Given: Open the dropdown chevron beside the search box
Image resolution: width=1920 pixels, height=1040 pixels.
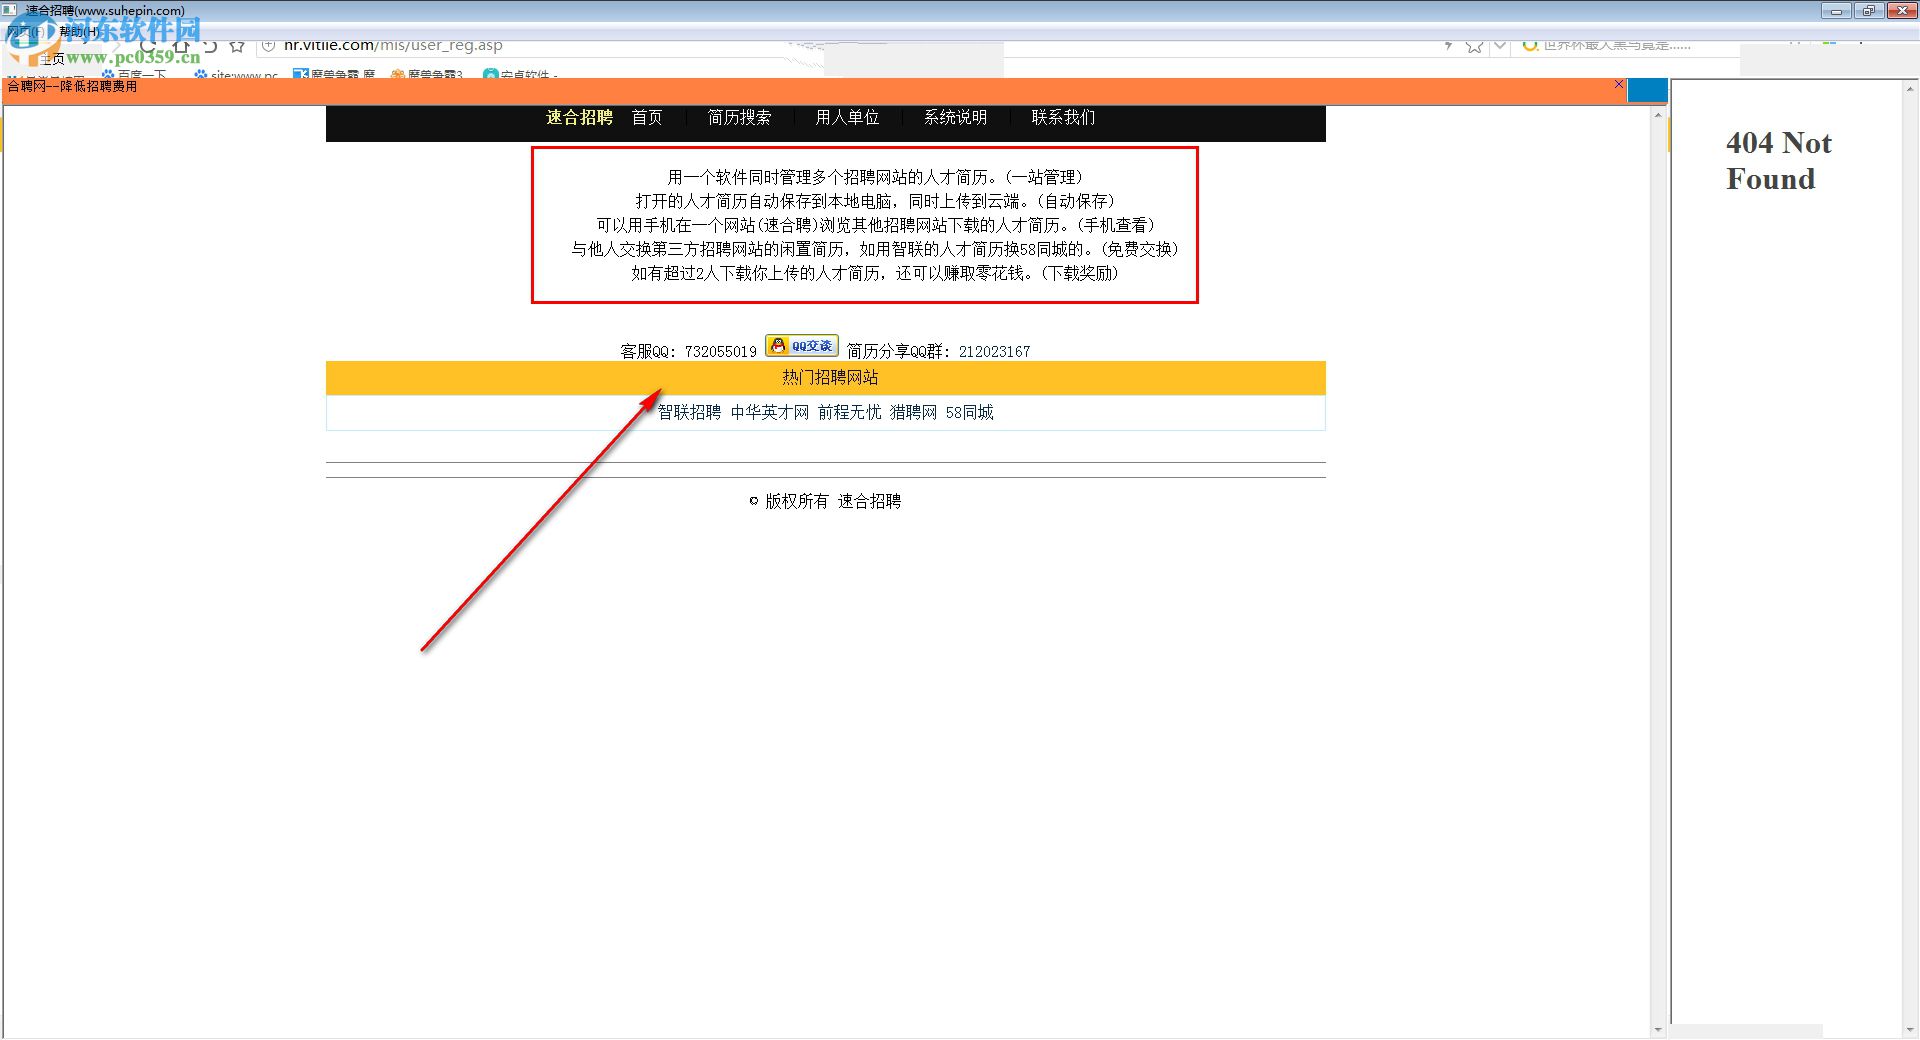Looking at the screenshot, I should 1499,45.
